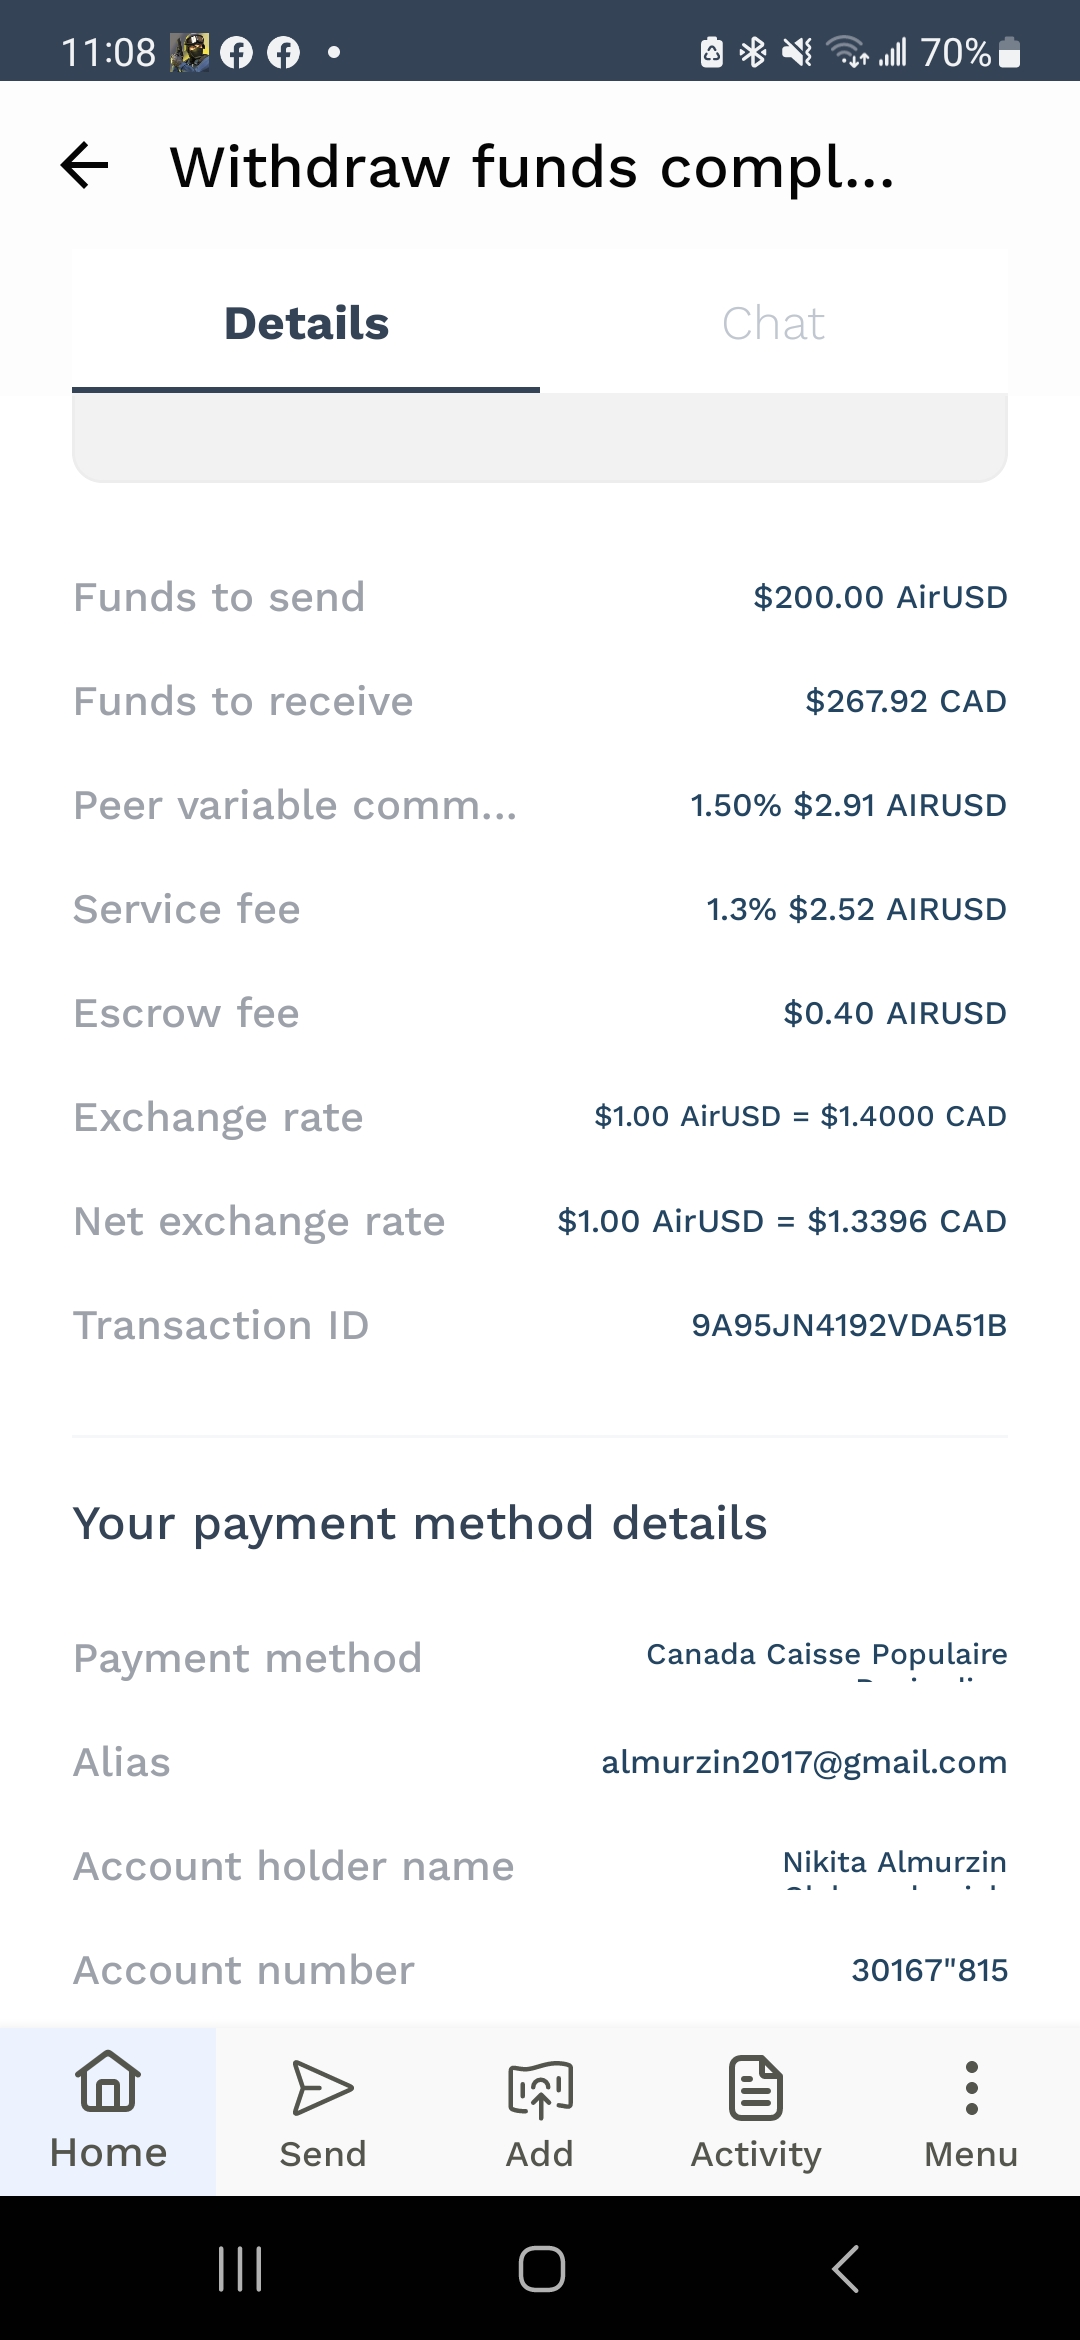The height and width of the screenshot is (2340, 1080).
Task: Open the three-dot Menu icon
Action: point(971,2087)
